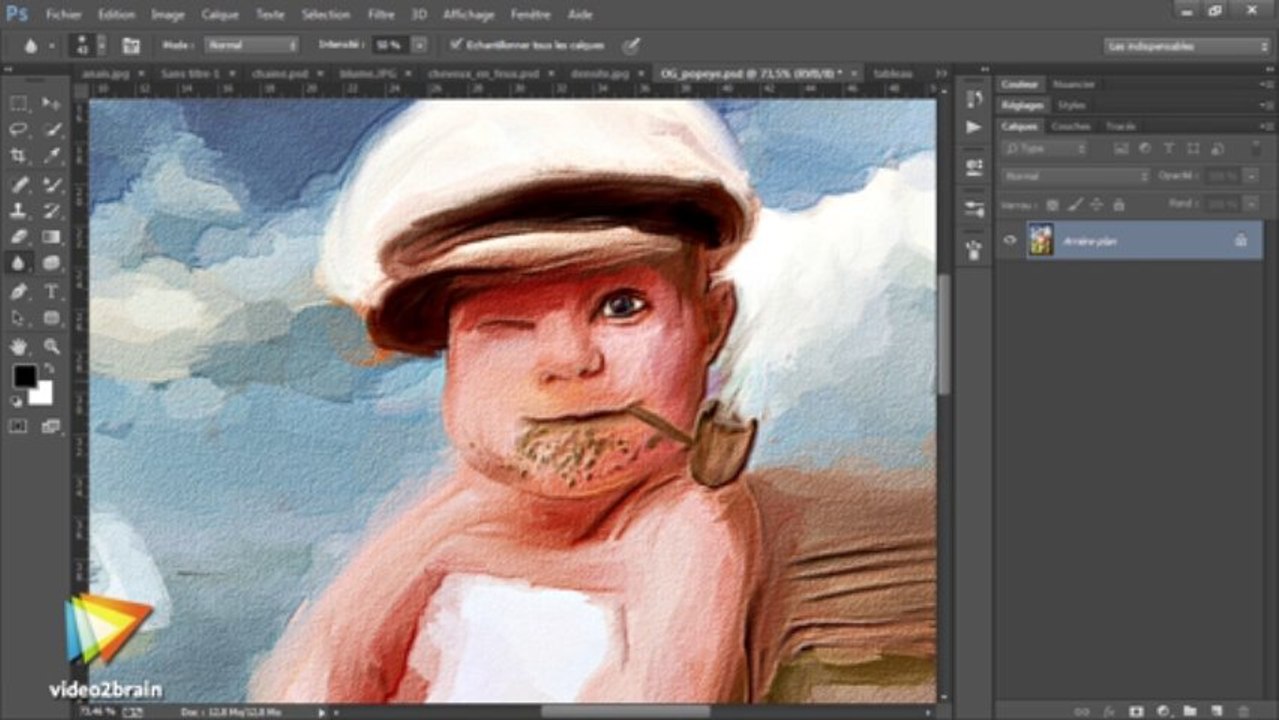Select the Shape tool
The height and width of the screenshot is (720, 1279).
(x=52, y=318)
